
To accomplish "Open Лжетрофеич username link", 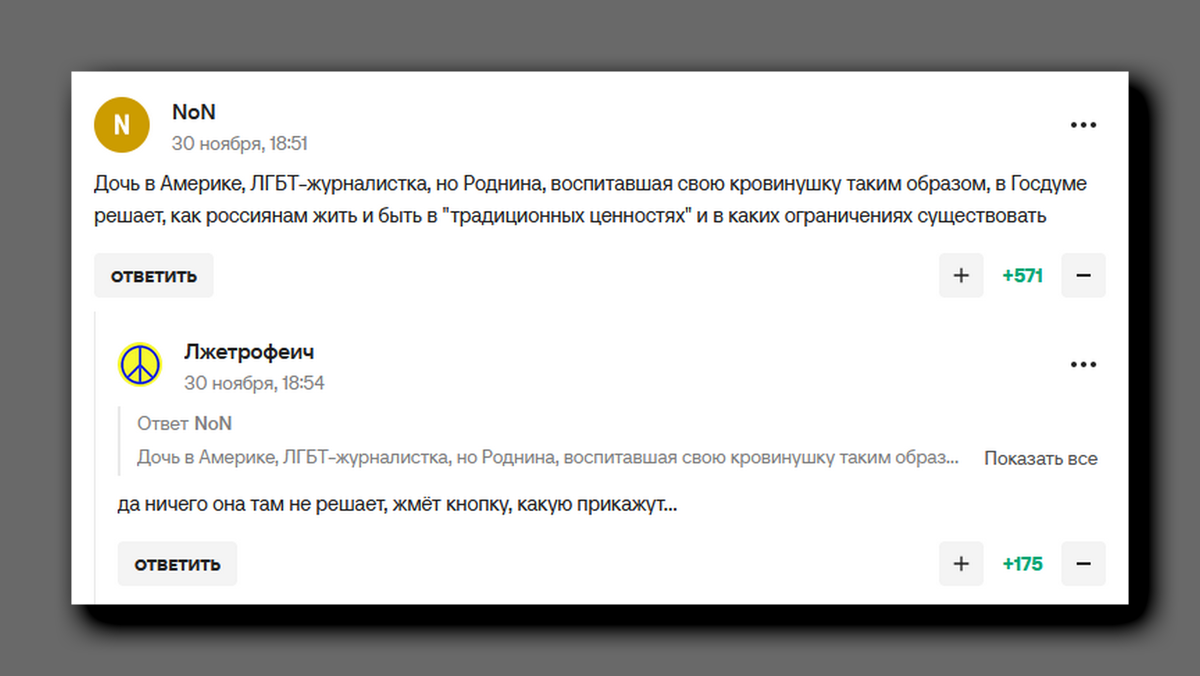I will pos(249,352).
